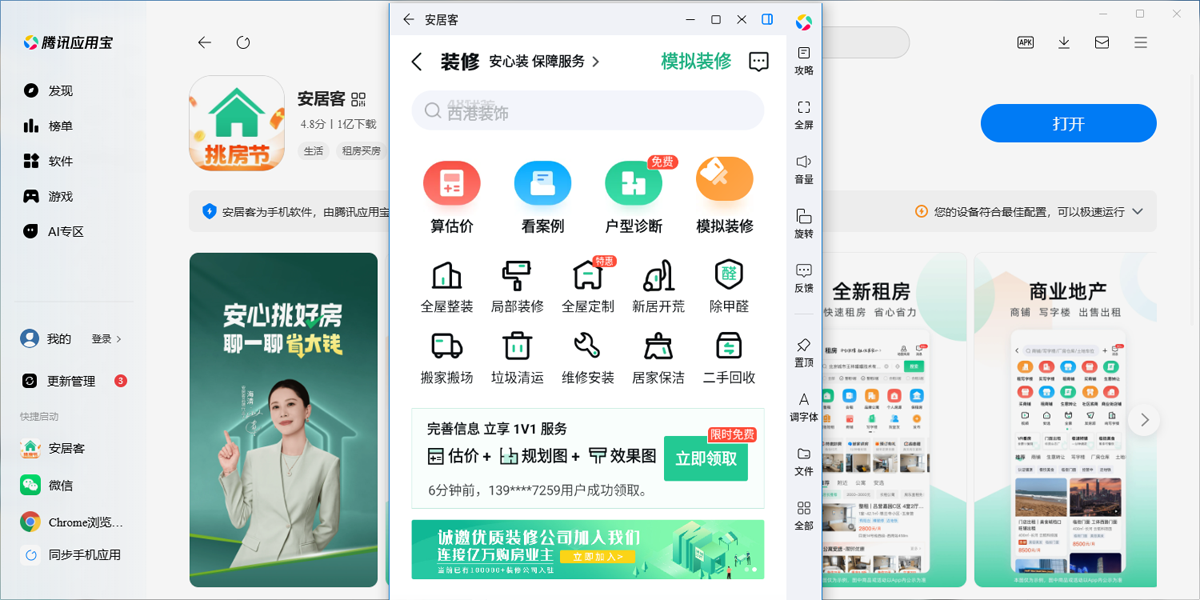Click the APK install icon in 应用宝 toolbar

[1025, 42]
